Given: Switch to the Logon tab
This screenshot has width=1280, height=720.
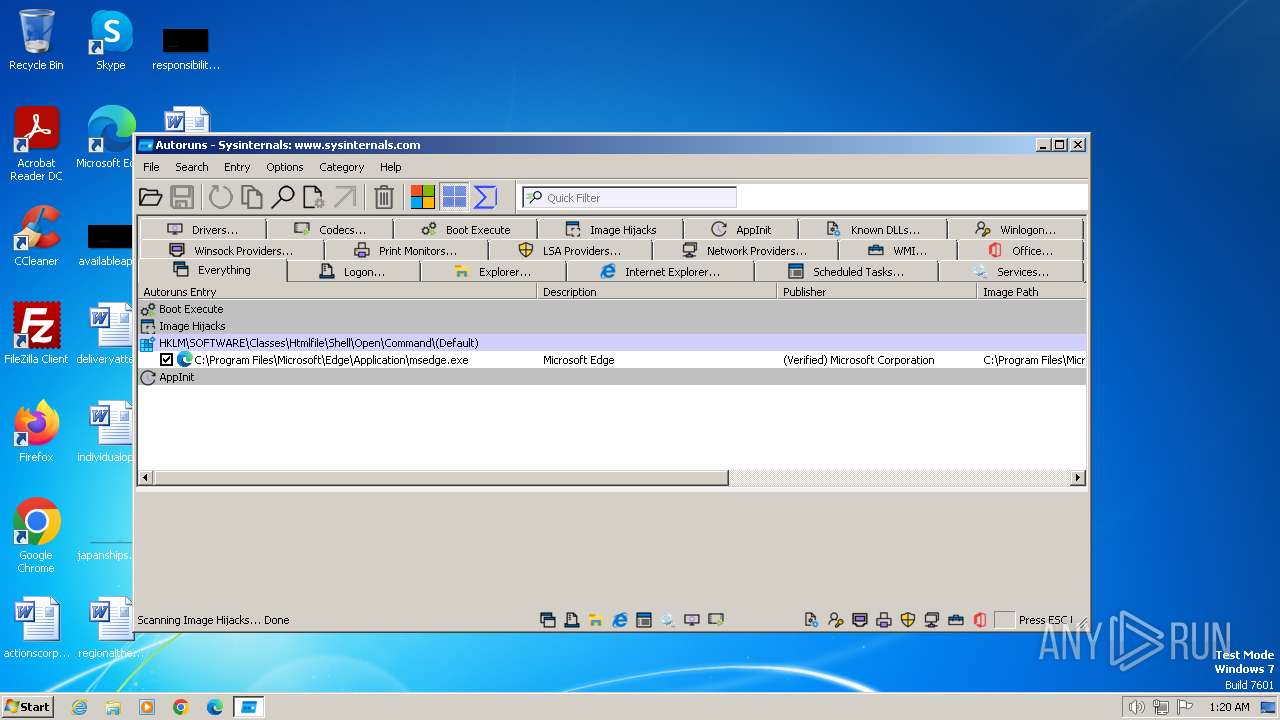Looking at the screenshot, I should click(353, 271).
